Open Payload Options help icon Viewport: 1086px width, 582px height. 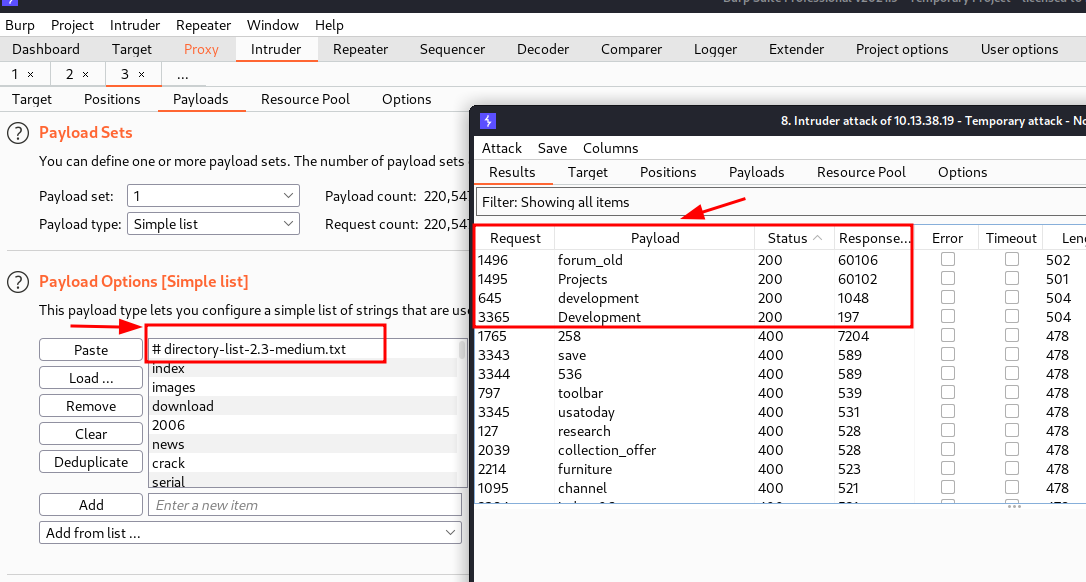tap(18, 282)
